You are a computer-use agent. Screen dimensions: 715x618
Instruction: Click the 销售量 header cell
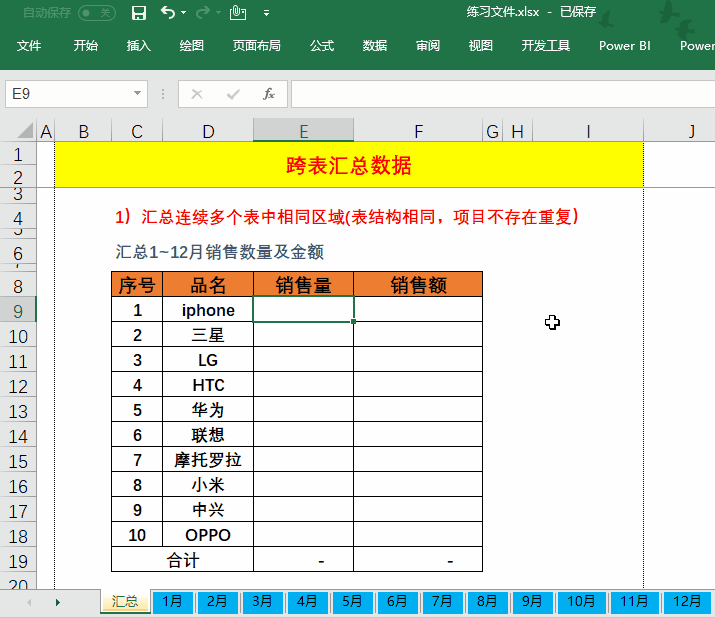tap(303, 285)
